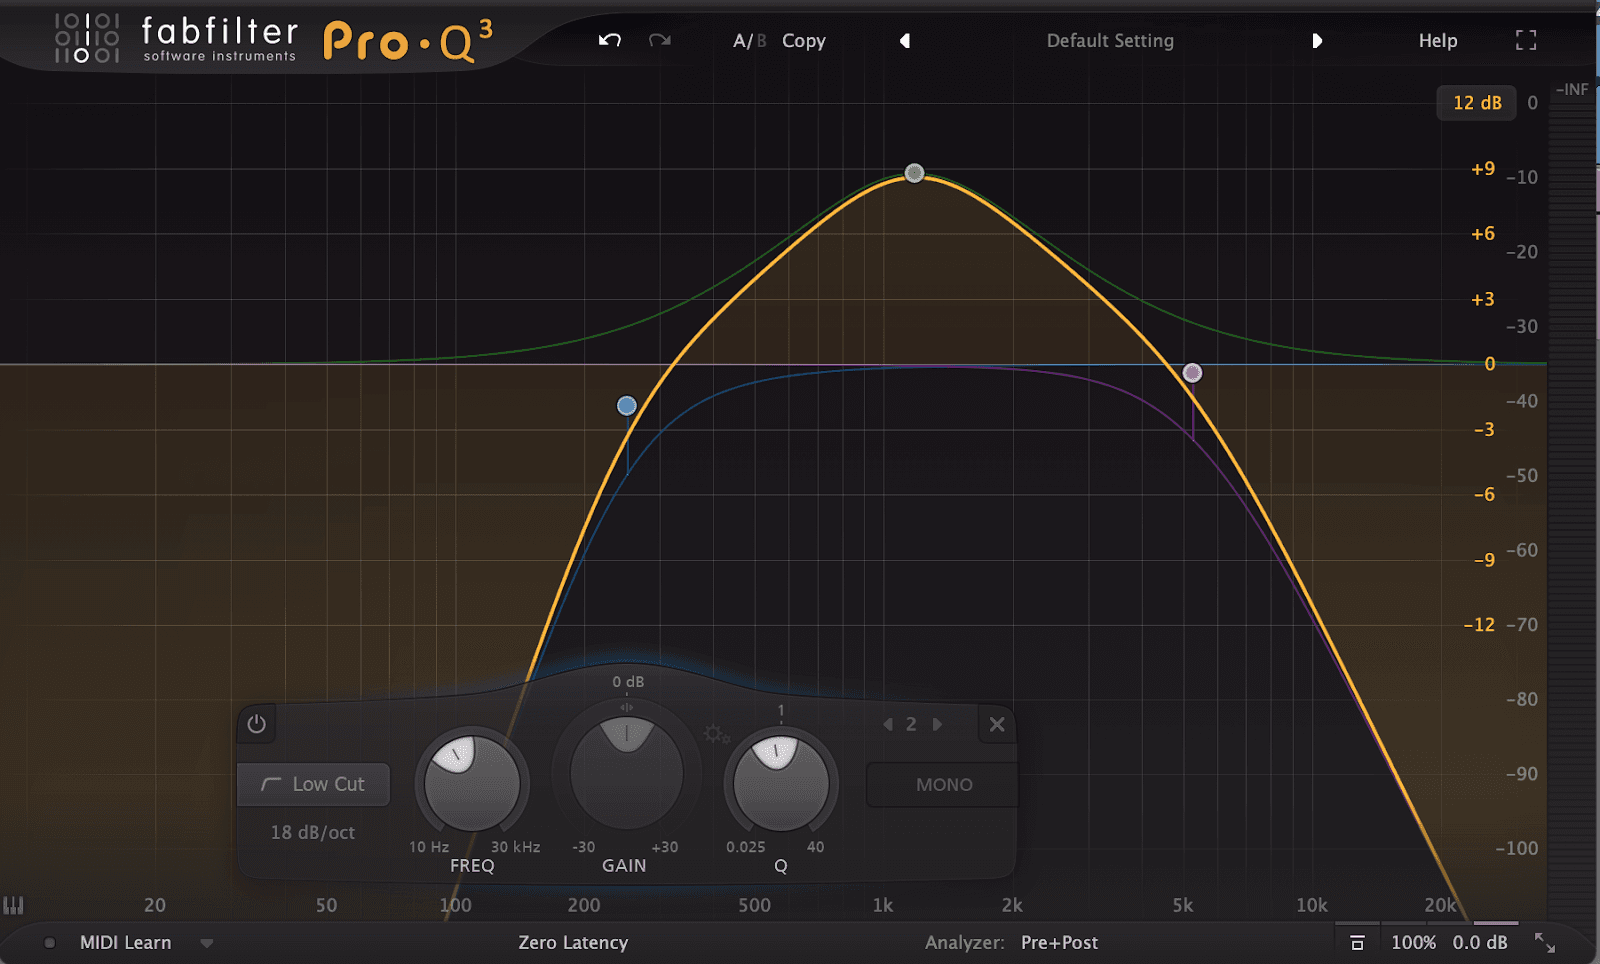The height and width of the screenshot is (964, 1600).
Task: Click the resize interface arrows icon
Action: (x=1545, y=942)
